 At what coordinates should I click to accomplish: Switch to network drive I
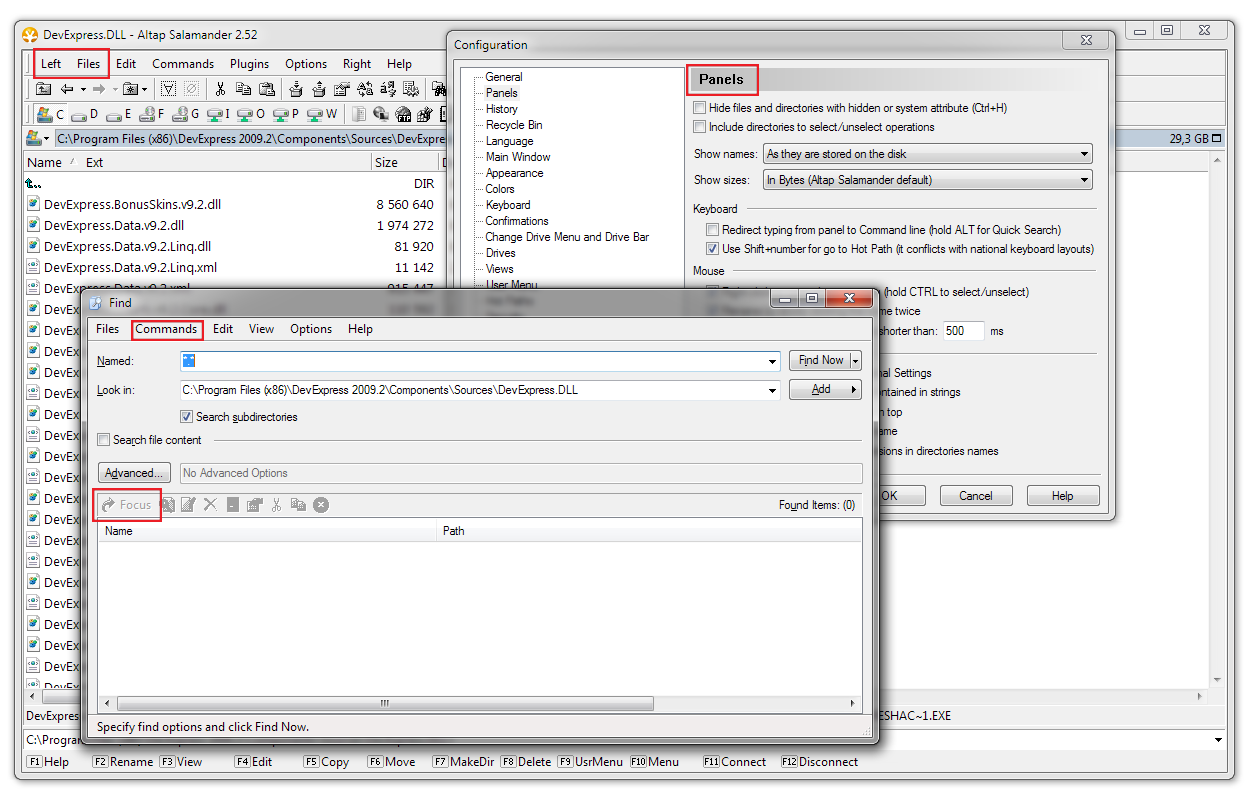point(218,114)
